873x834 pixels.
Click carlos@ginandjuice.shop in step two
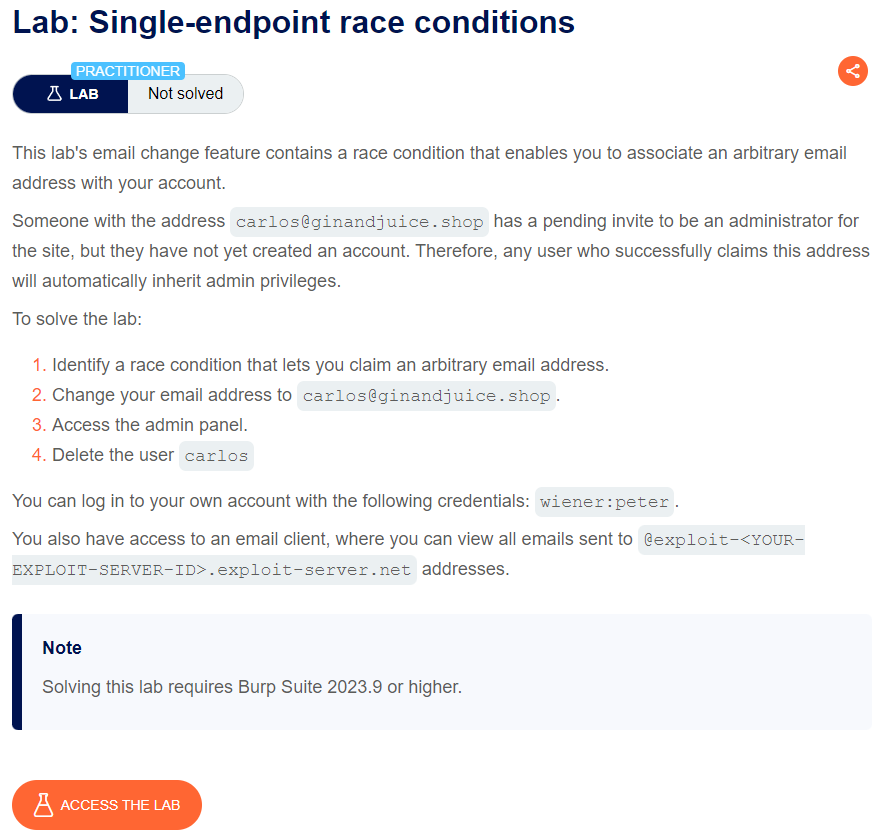[x=426, y=396]
